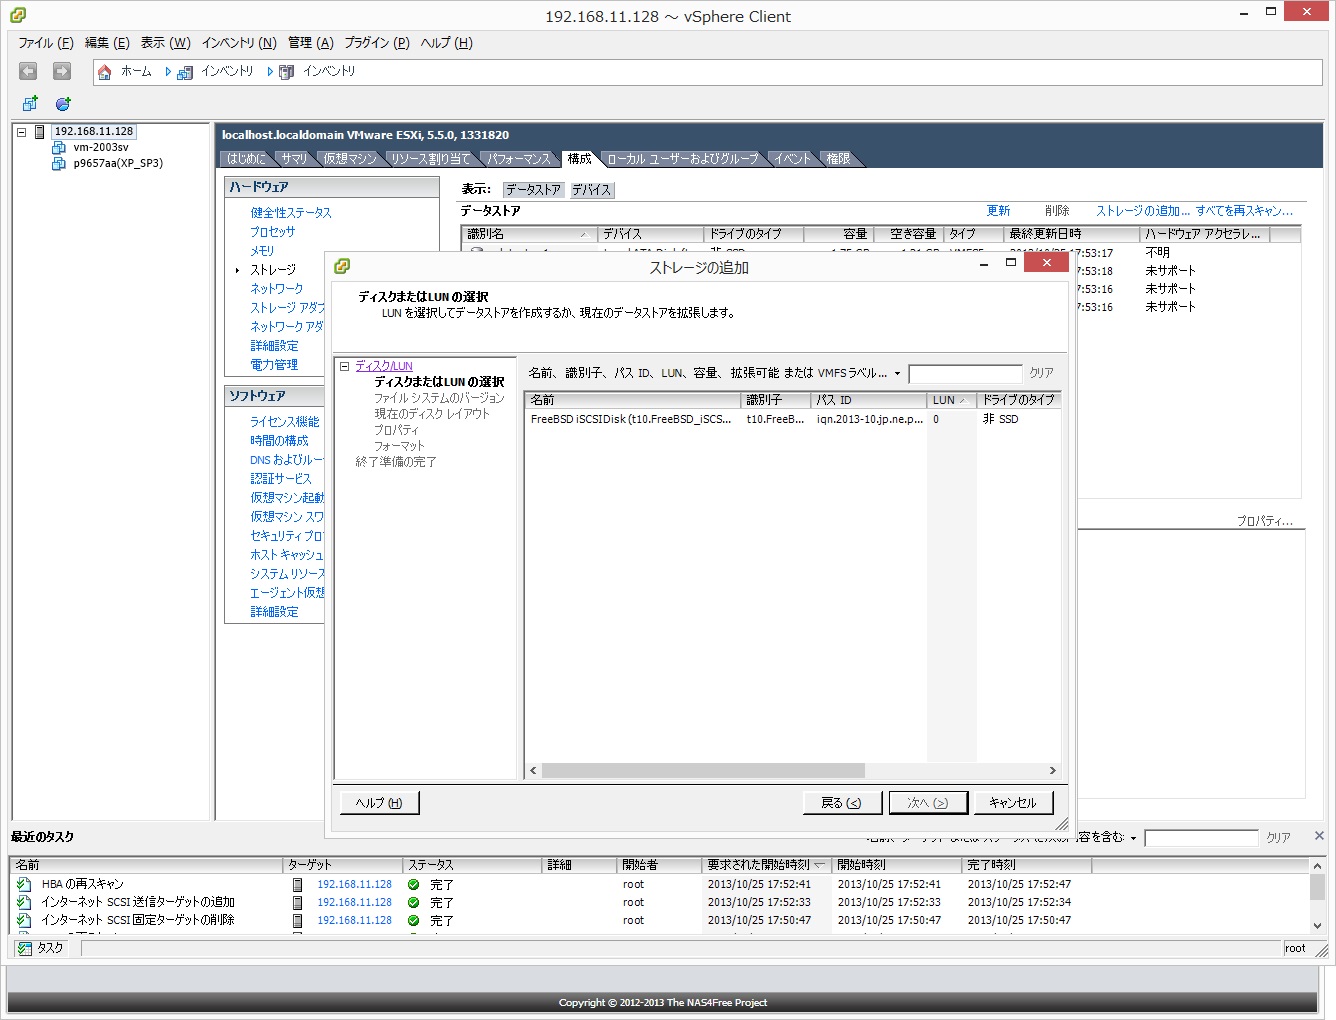Click the Home house icon in navigation bar
The height and width of the screenshot is (1020, 1336).
pos(105,72)
